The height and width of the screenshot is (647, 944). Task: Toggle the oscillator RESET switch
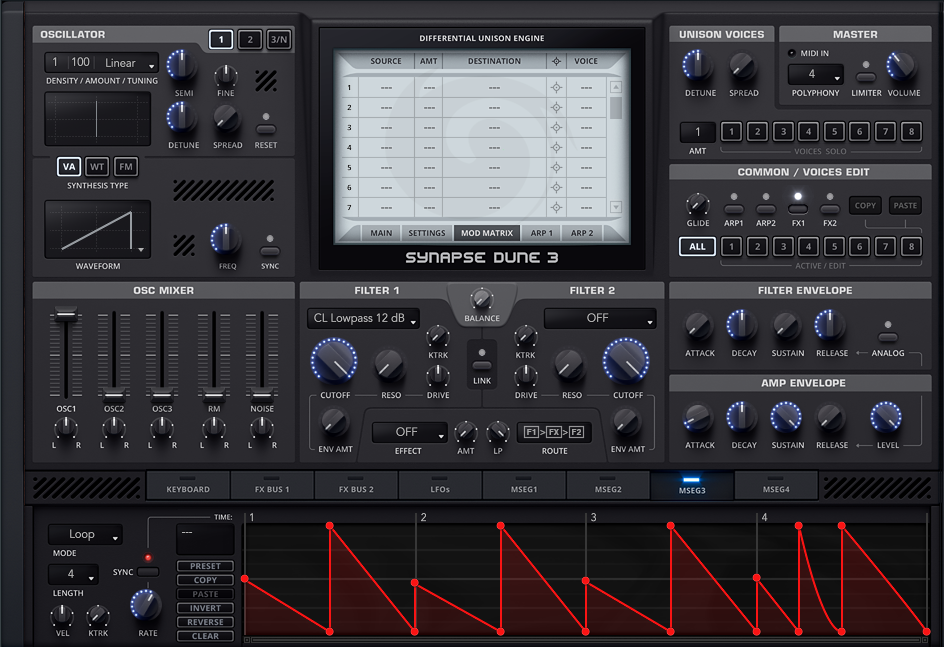click(266, 129)
